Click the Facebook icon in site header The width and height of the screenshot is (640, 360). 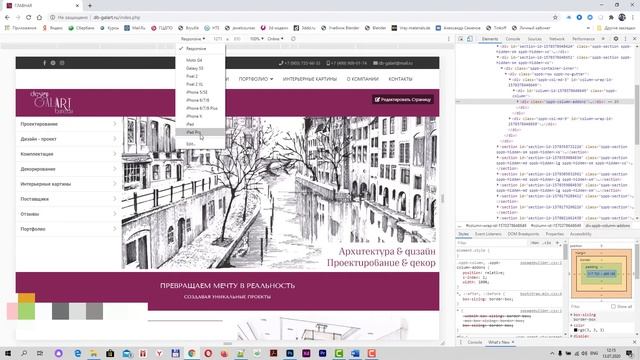(44, 63)
